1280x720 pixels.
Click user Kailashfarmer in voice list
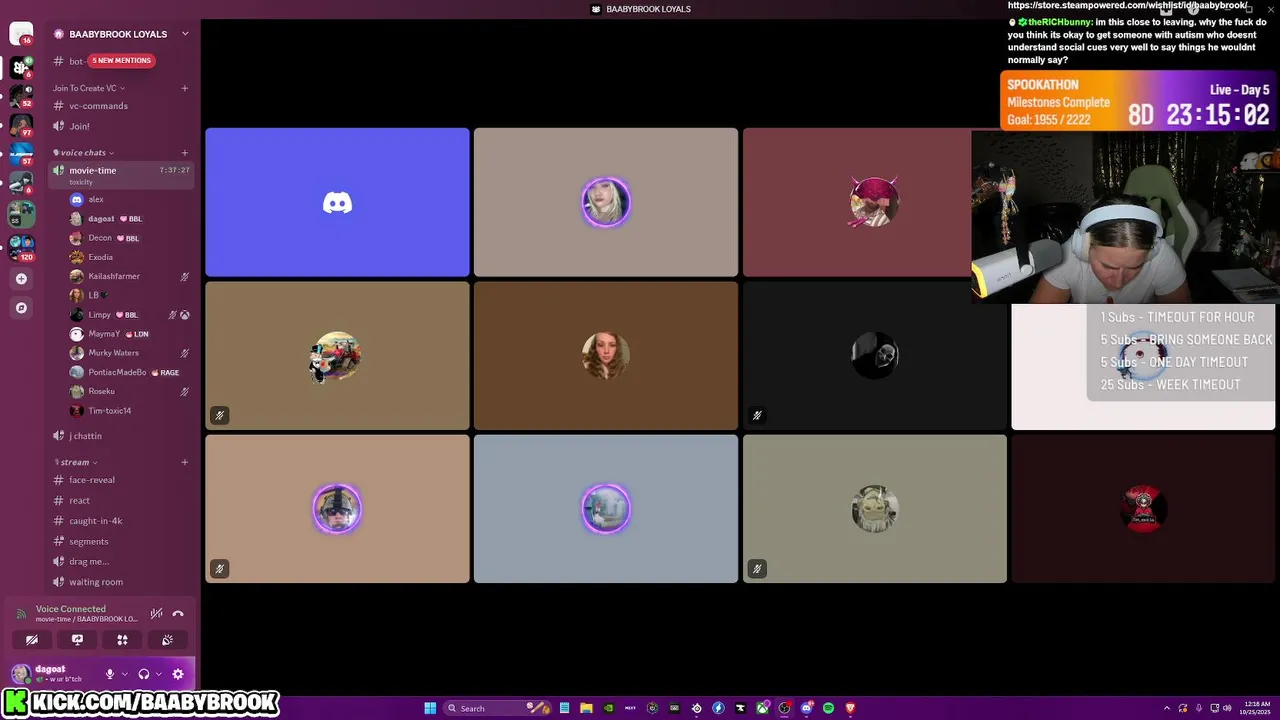(130, 276)
